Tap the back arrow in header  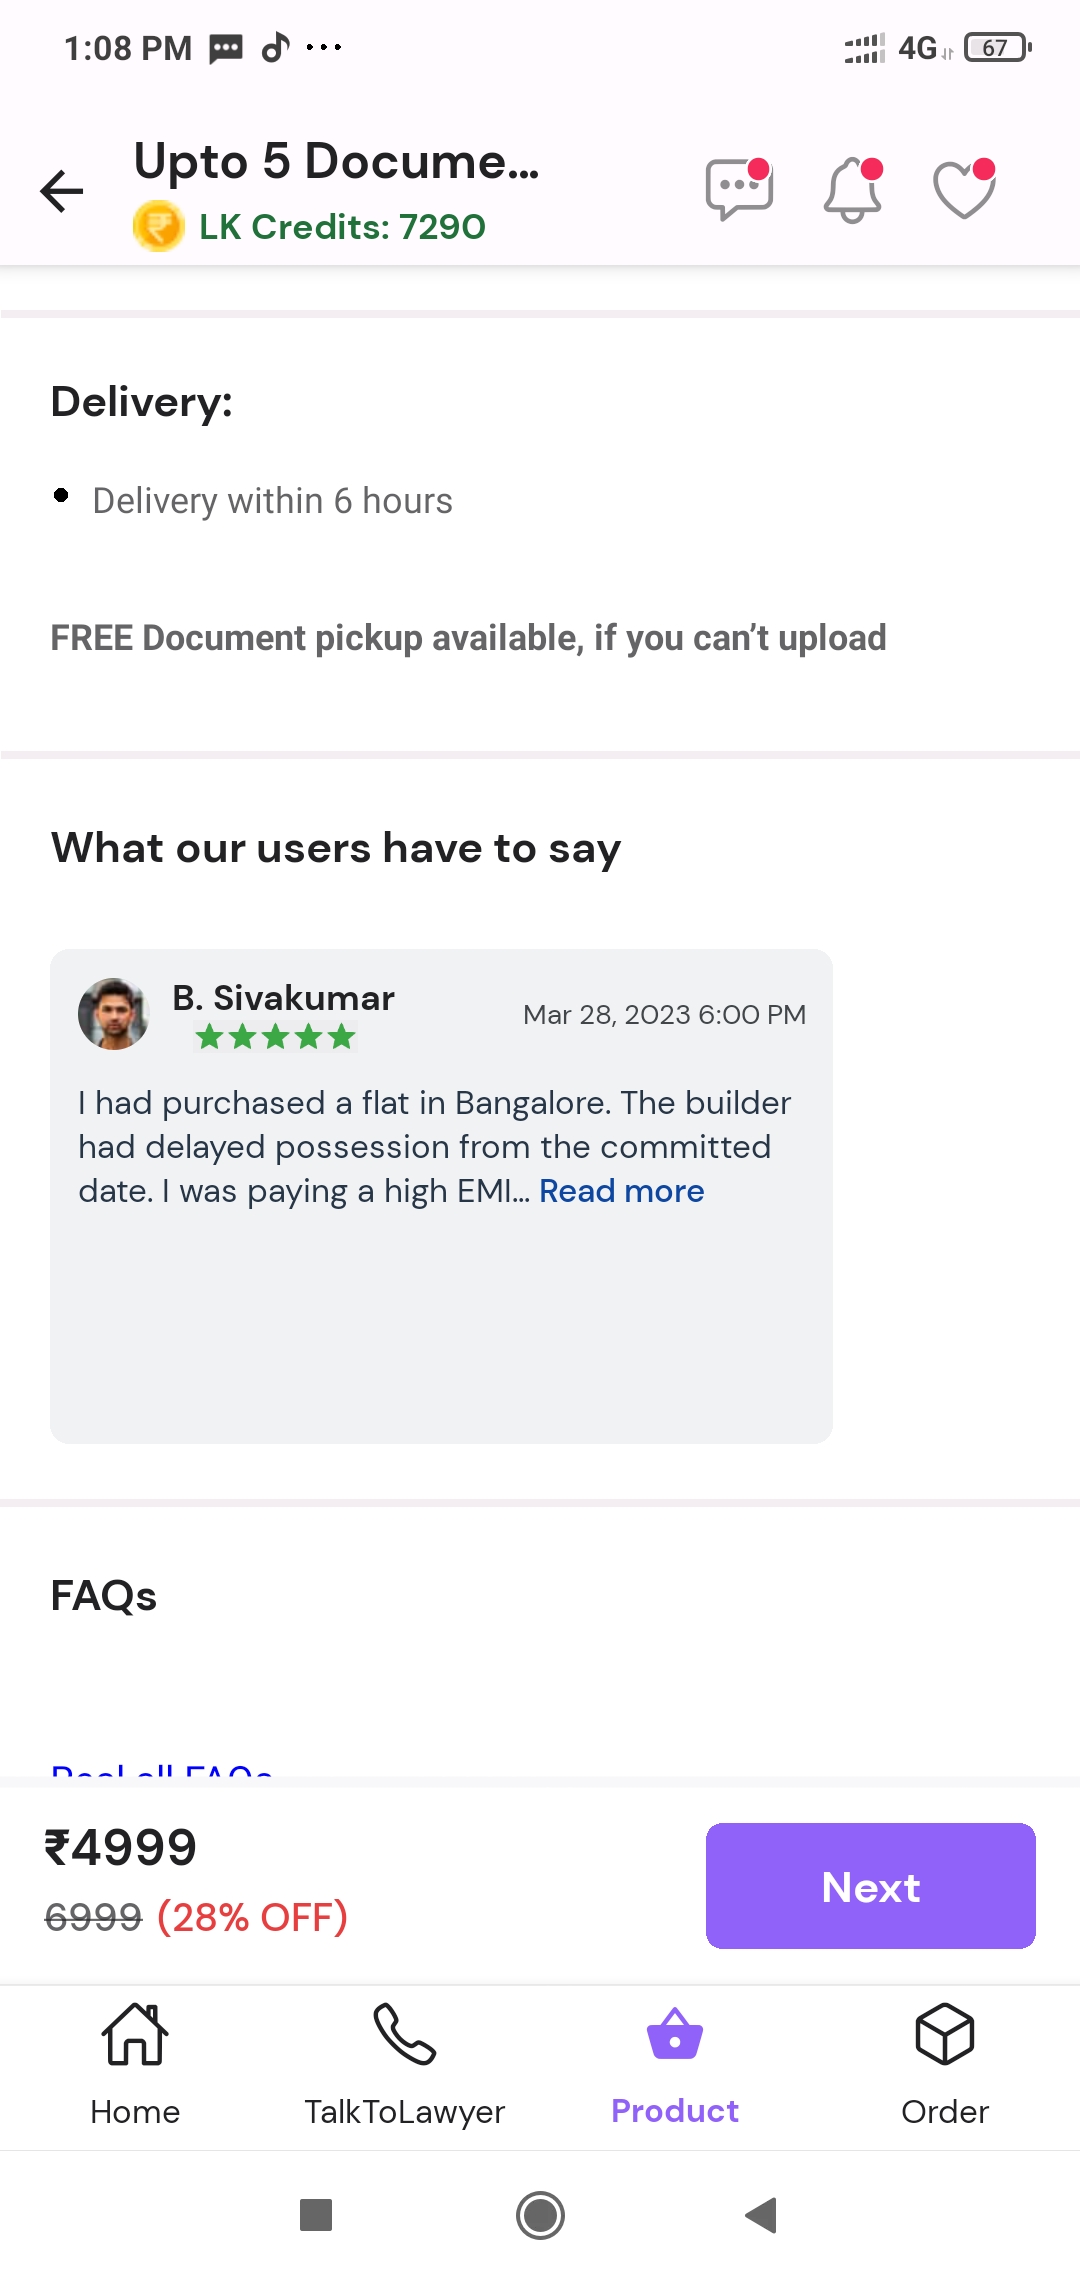(62, 191)
